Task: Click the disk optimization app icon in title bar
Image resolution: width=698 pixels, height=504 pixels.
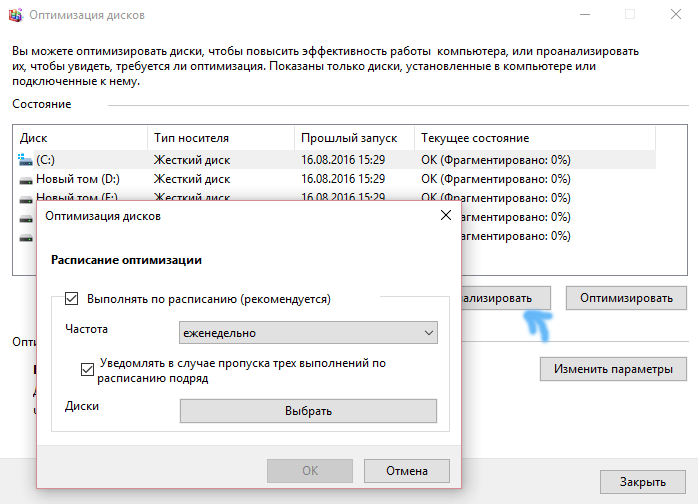Action: [x=15, y=15]
